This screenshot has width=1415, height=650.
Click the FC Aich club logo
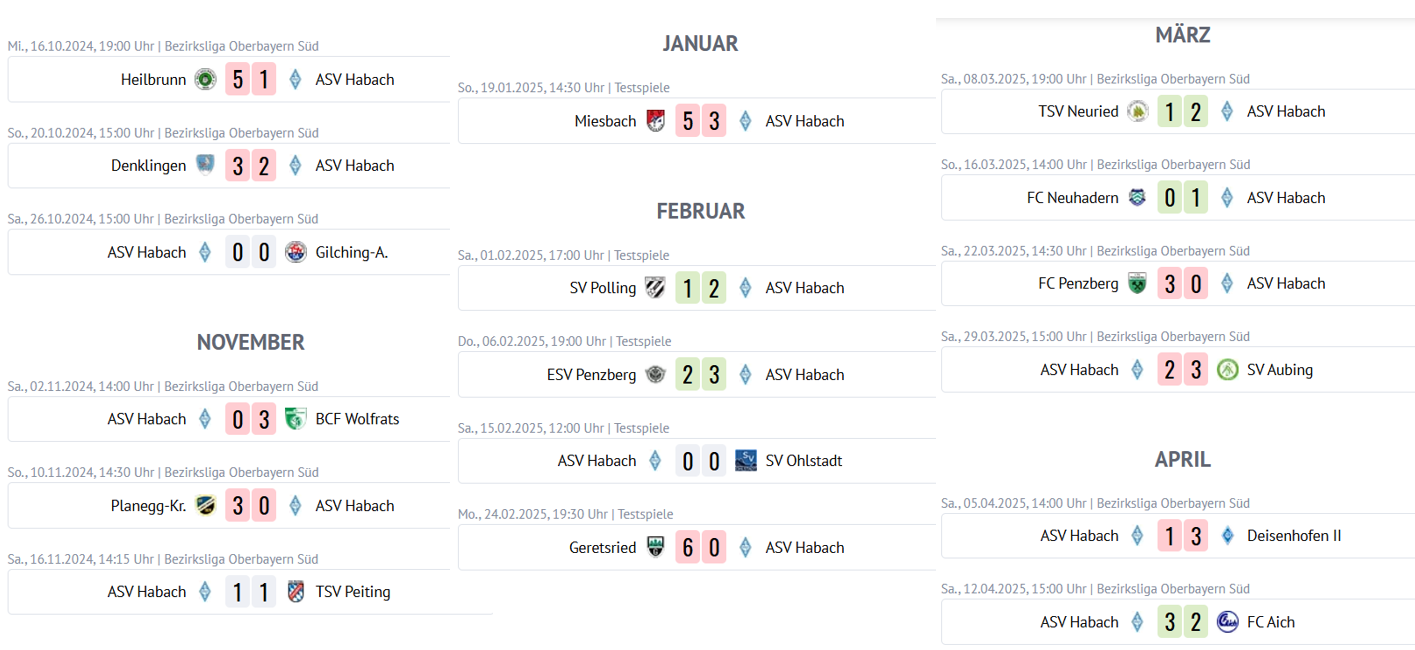pos(1227,622)
